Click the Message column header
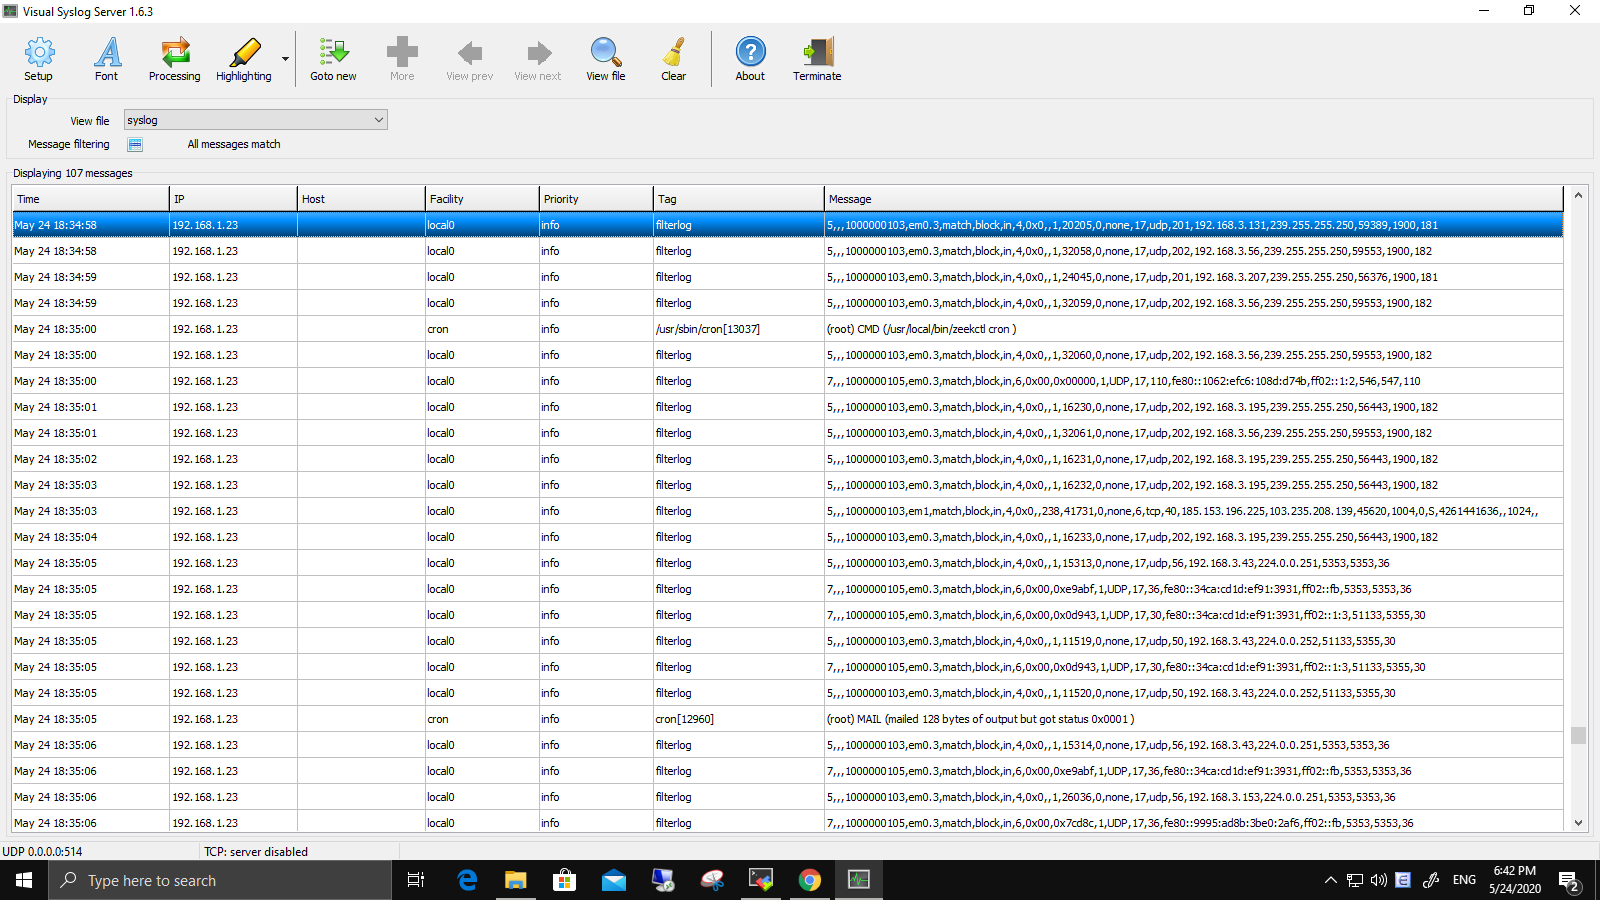 (1194, 199)
